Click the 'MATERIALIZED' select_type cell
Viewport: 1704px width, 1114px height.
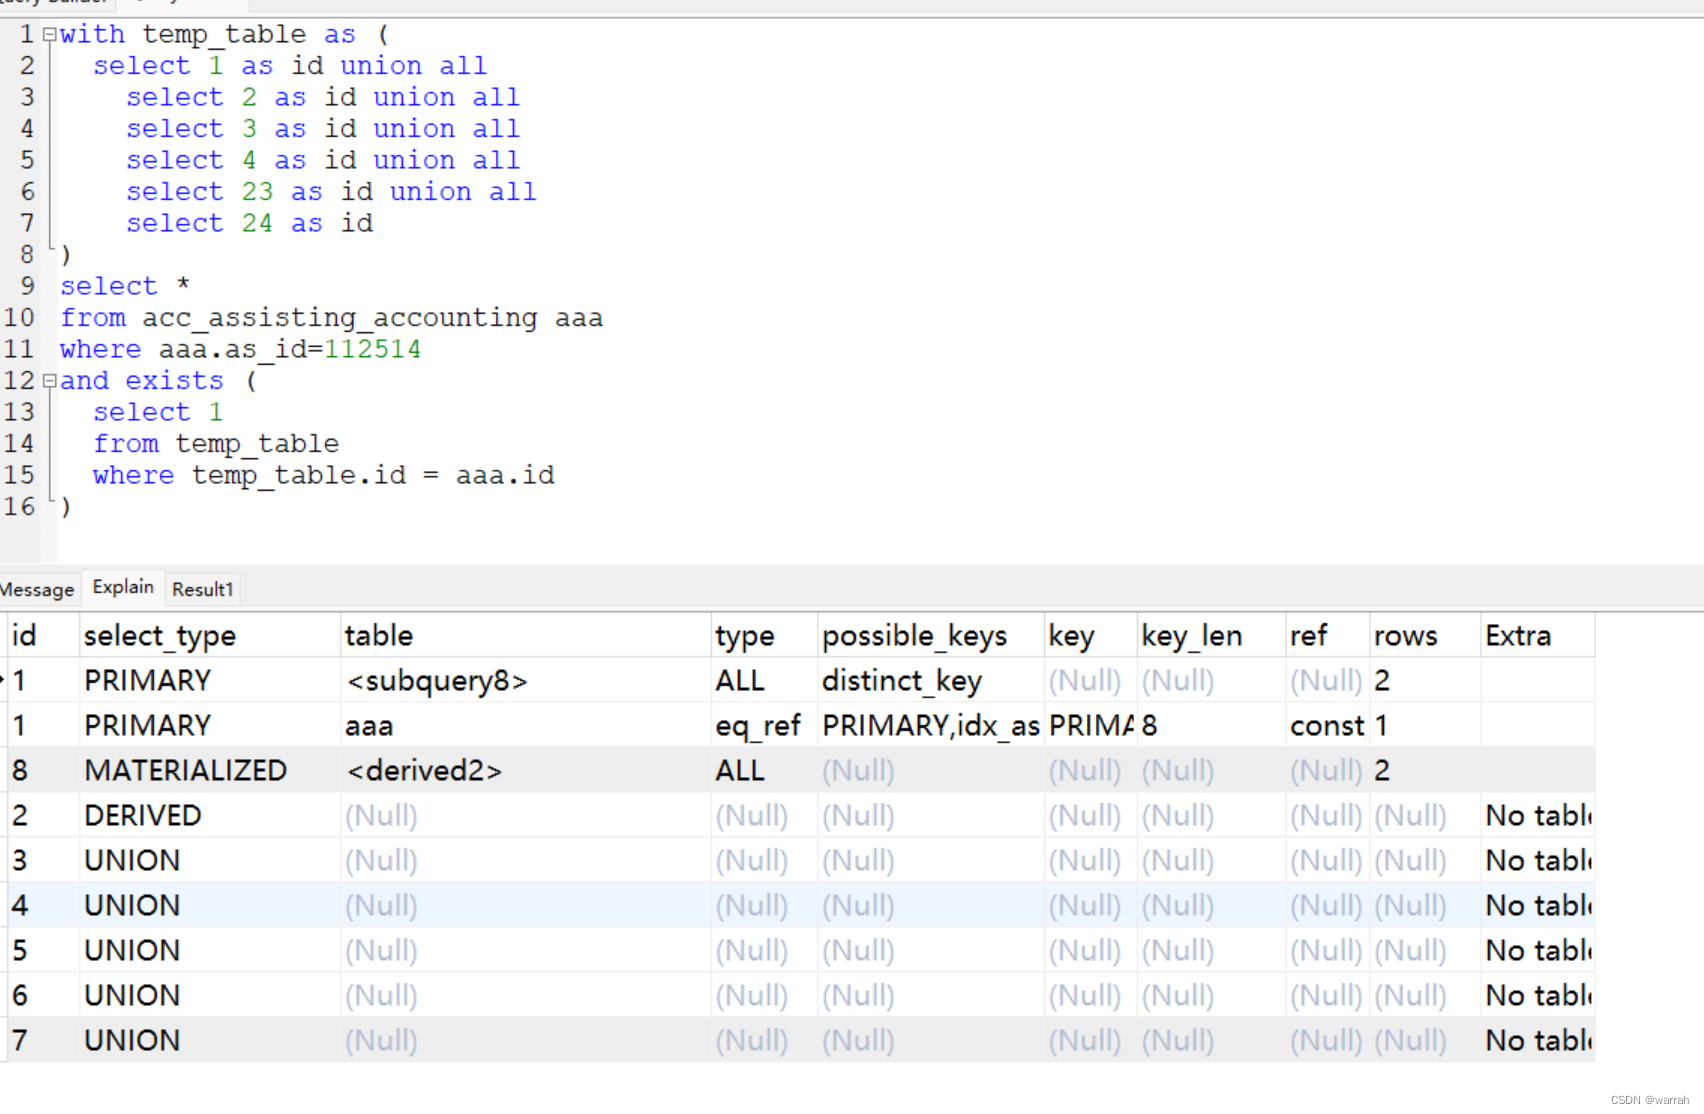[x=209, y=770]
